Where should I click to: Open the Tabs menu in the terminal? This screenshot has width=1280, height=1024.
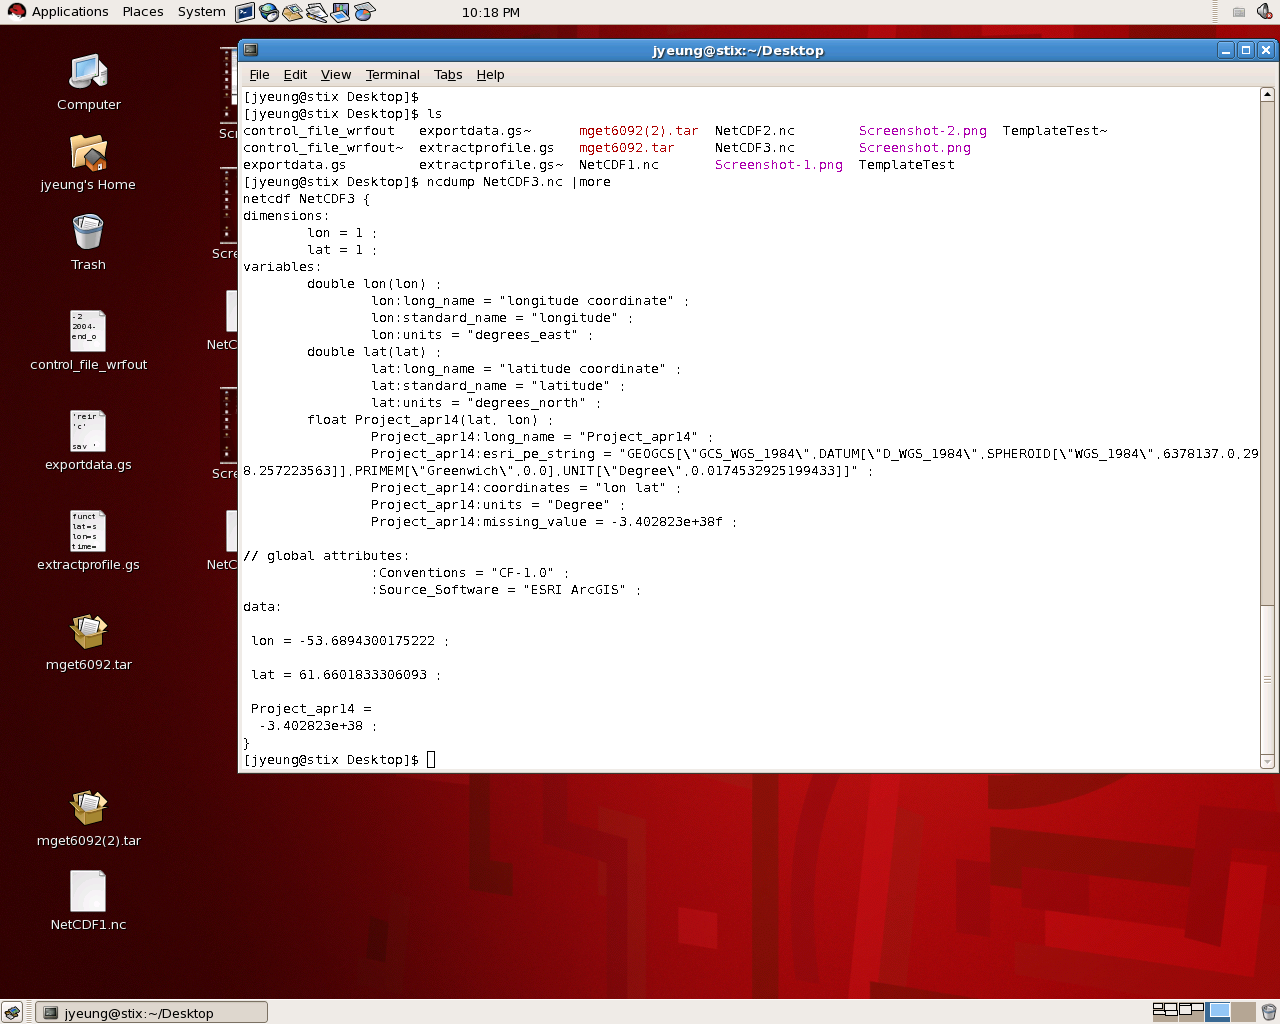448,75
